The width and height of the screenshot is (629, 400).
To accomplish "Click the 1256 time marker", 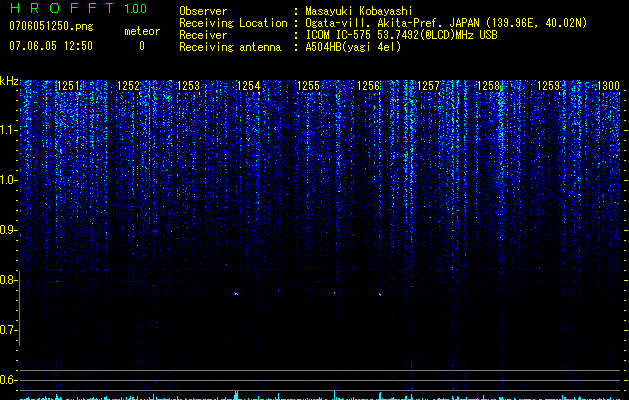I will pos(368,86).
